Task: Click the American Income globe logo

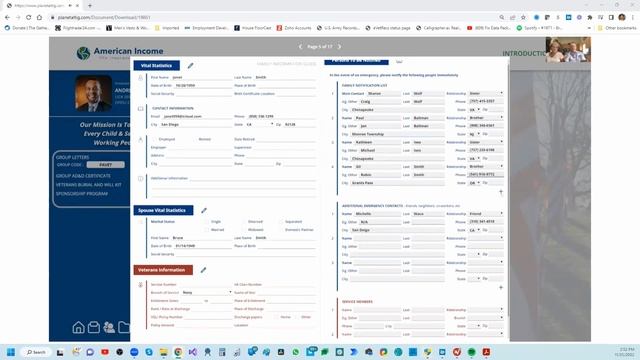Action: 83,53
